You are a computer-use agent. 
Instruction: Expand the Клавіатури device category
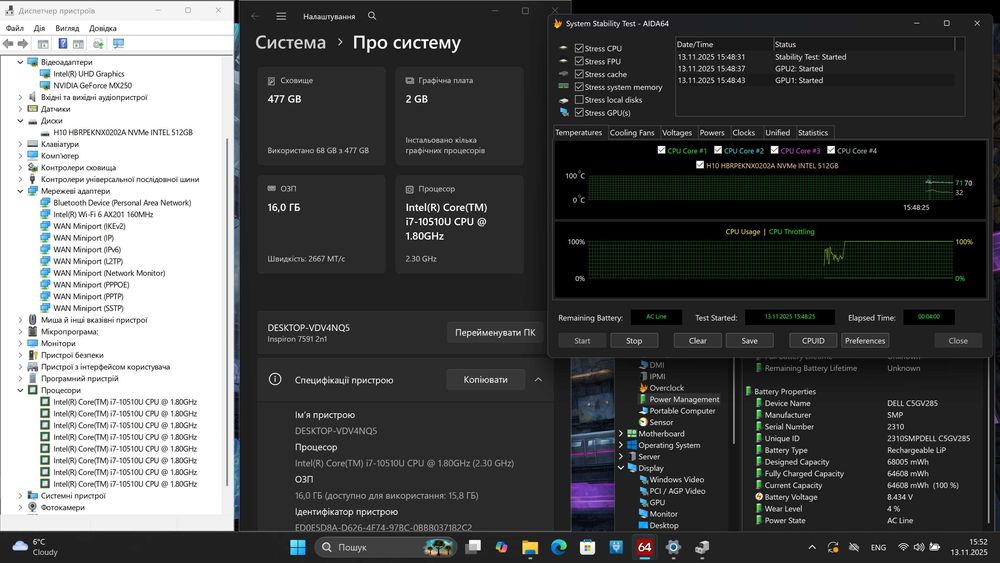[22, 144]
